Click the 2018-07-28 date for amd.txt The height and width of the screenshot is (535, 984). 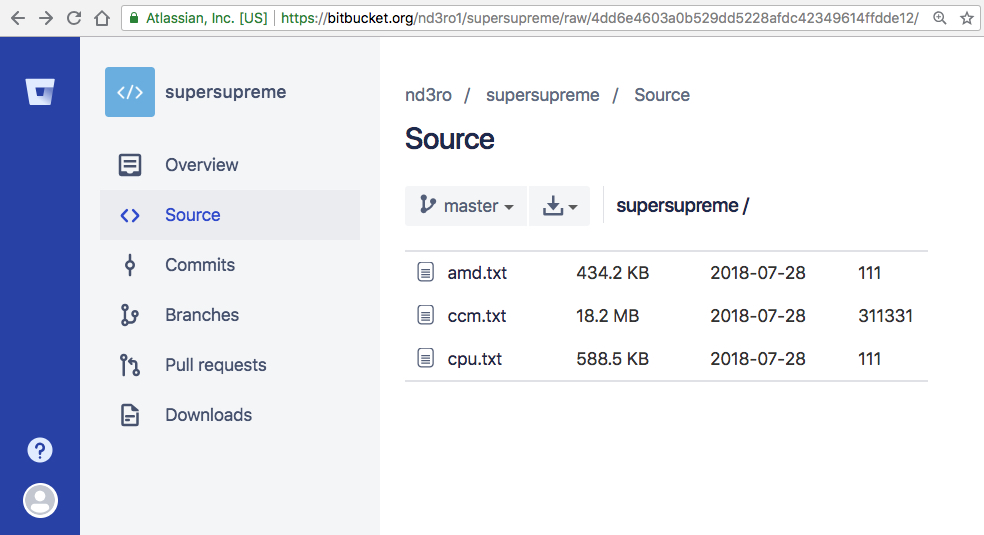(757, 273)
